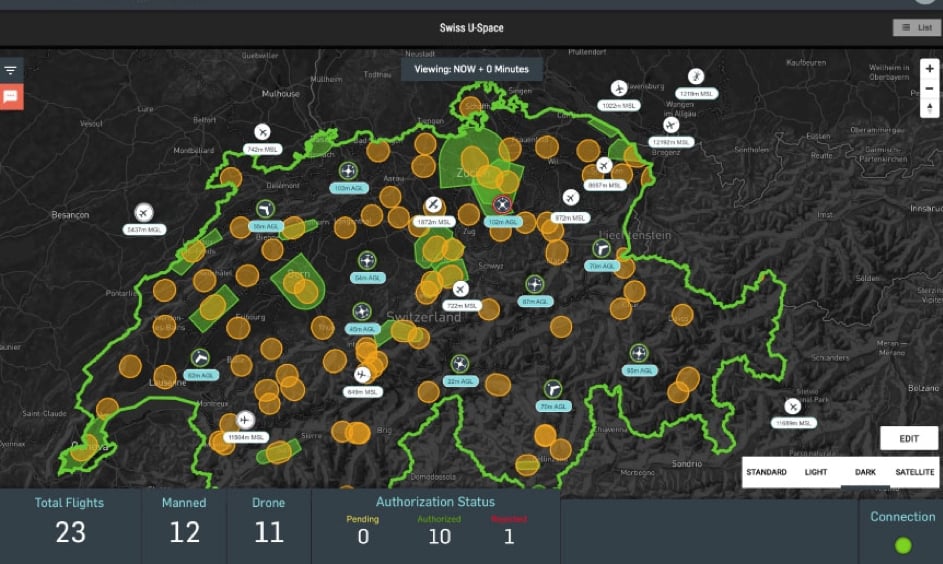This screenshot has height=564, width=943.
Task: Click the Drone flights count 11
Action: (268, 532)
